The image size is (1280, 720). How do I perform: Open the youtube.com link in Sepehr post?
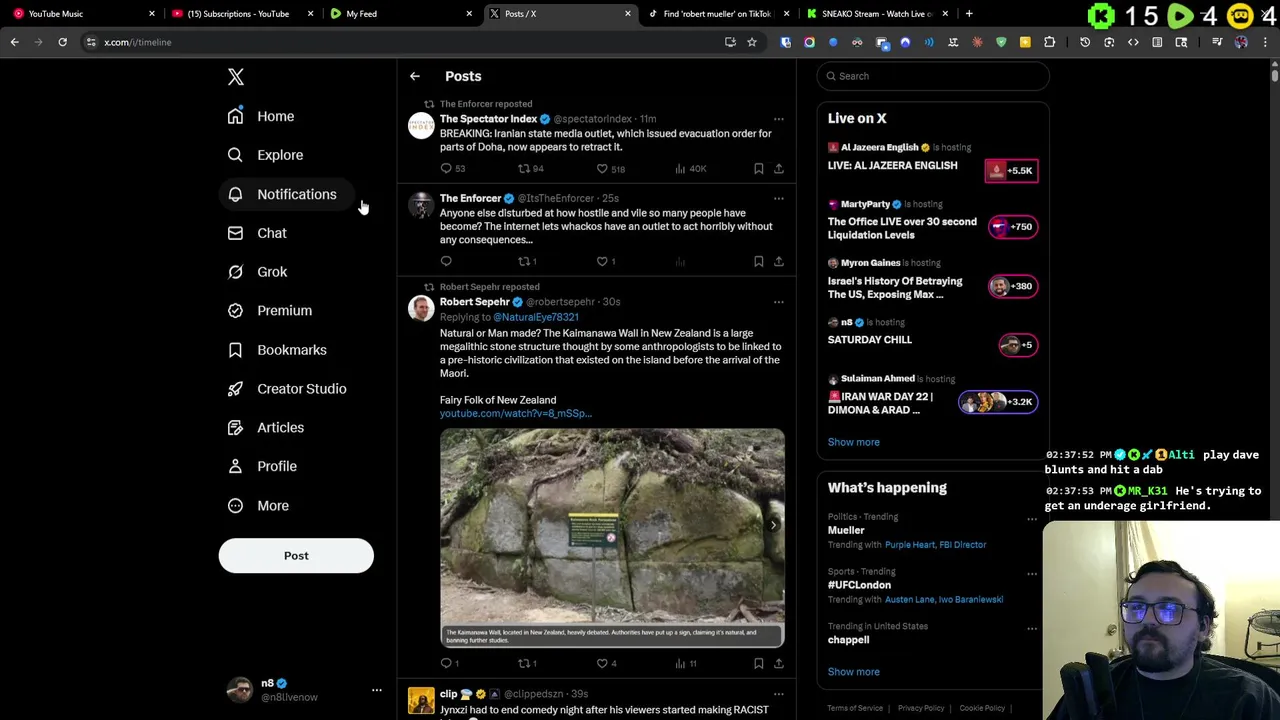coord(516,413)
